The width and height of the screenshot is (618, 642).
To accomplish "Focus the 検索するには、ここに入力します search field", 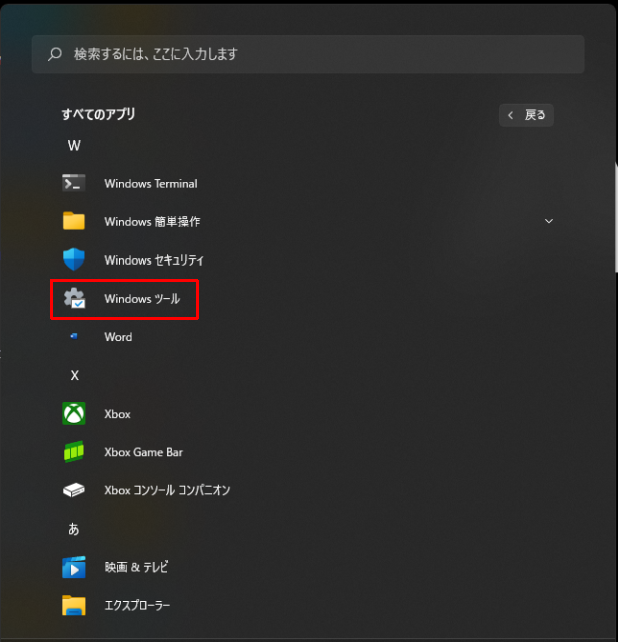I will 308,54.
